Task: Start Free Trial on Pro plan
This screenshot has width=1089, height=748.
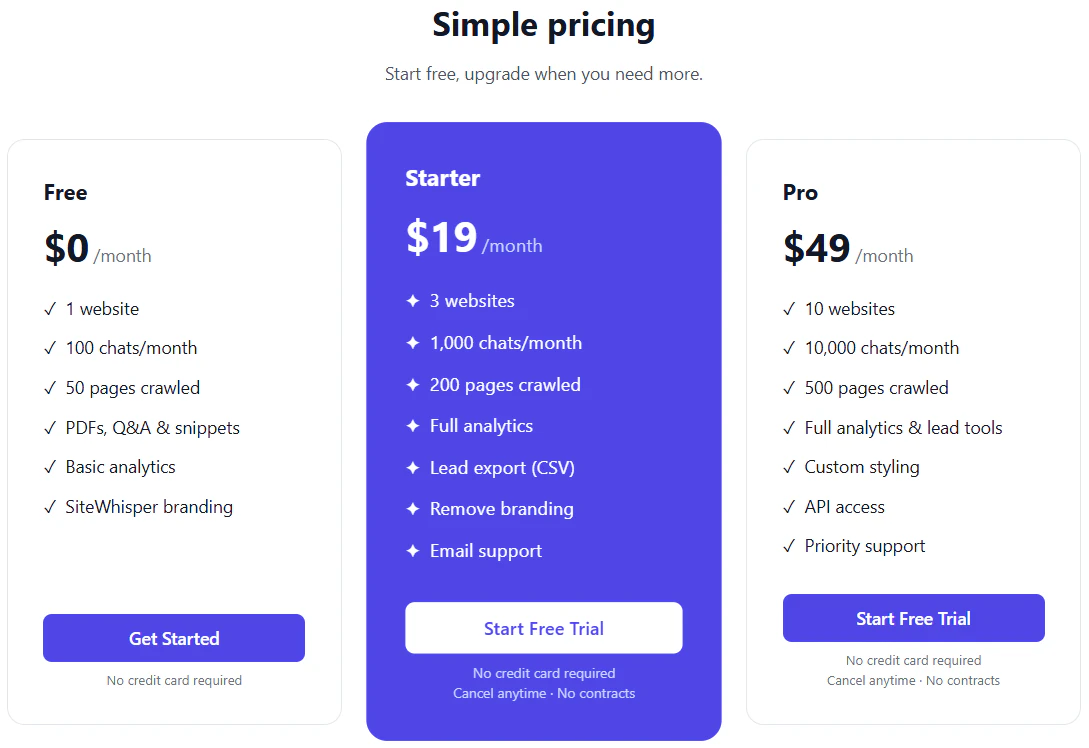Action: [913, 618]
